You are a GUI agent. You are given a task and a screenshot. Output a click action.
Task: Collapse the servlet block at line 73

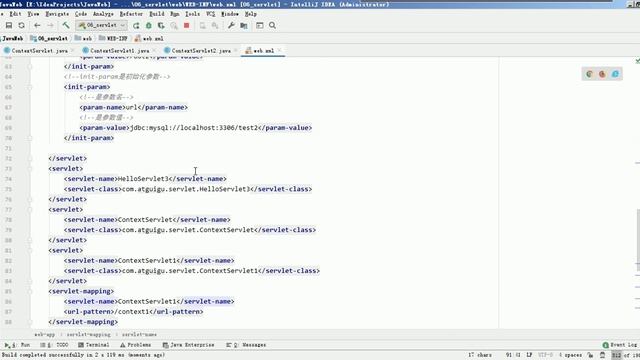click(x=30, y=169)
